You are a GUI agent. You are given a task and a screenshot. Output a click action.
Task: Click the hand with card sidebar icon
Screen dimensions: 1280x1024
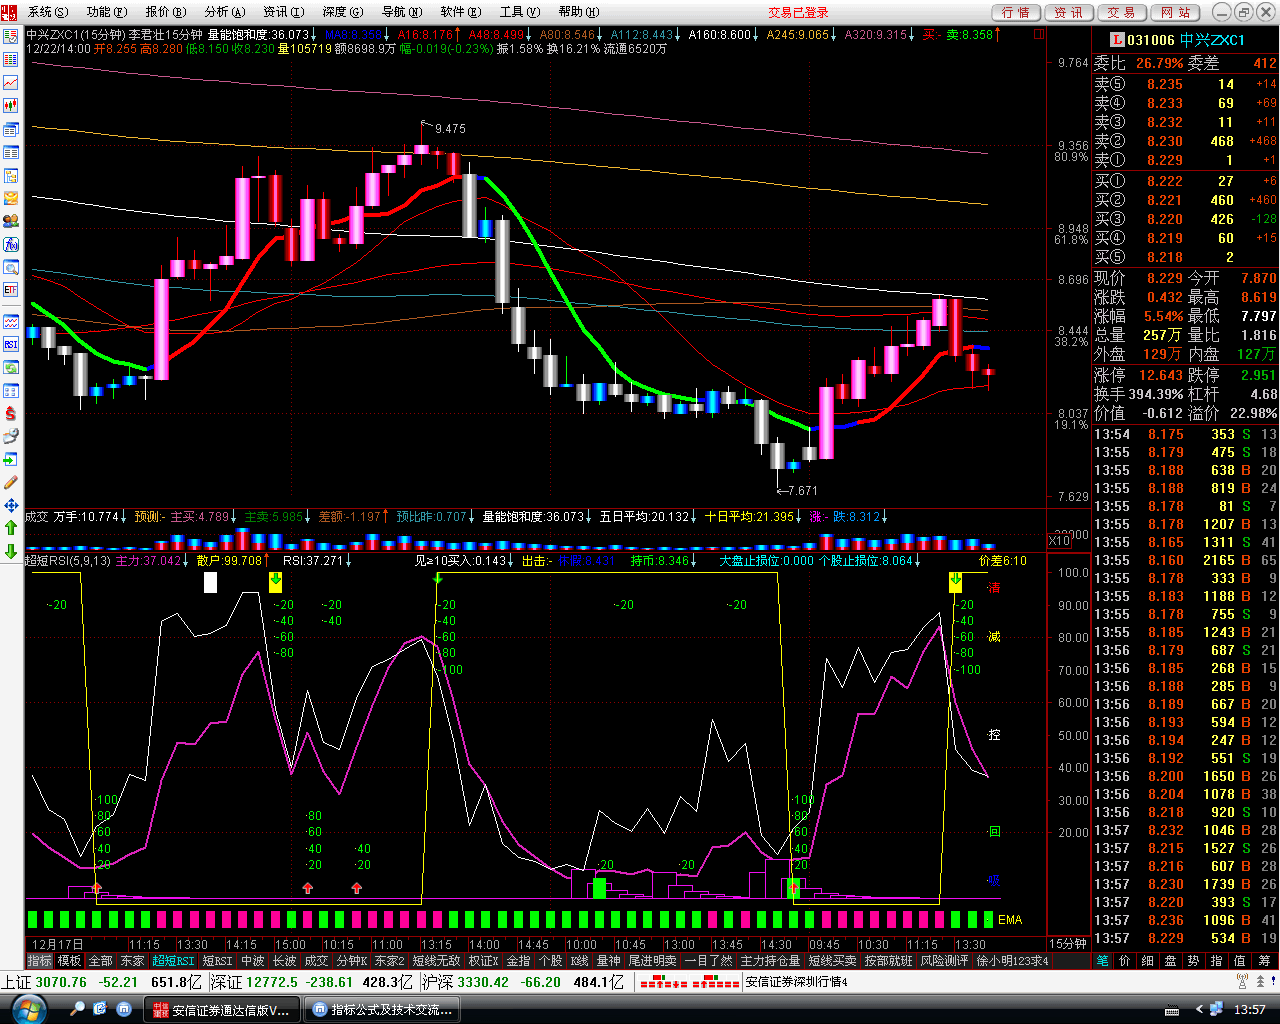click(11, 437)
